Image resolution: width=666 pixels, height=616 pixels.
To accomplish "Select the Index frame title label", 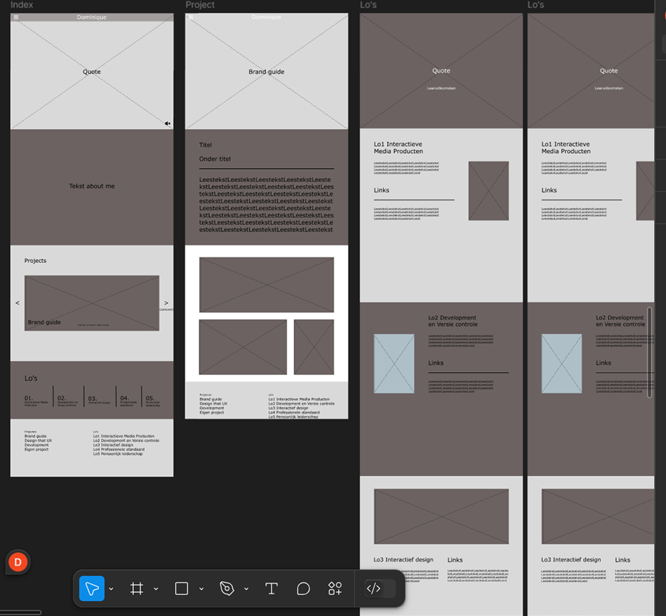I will point(21,5).
